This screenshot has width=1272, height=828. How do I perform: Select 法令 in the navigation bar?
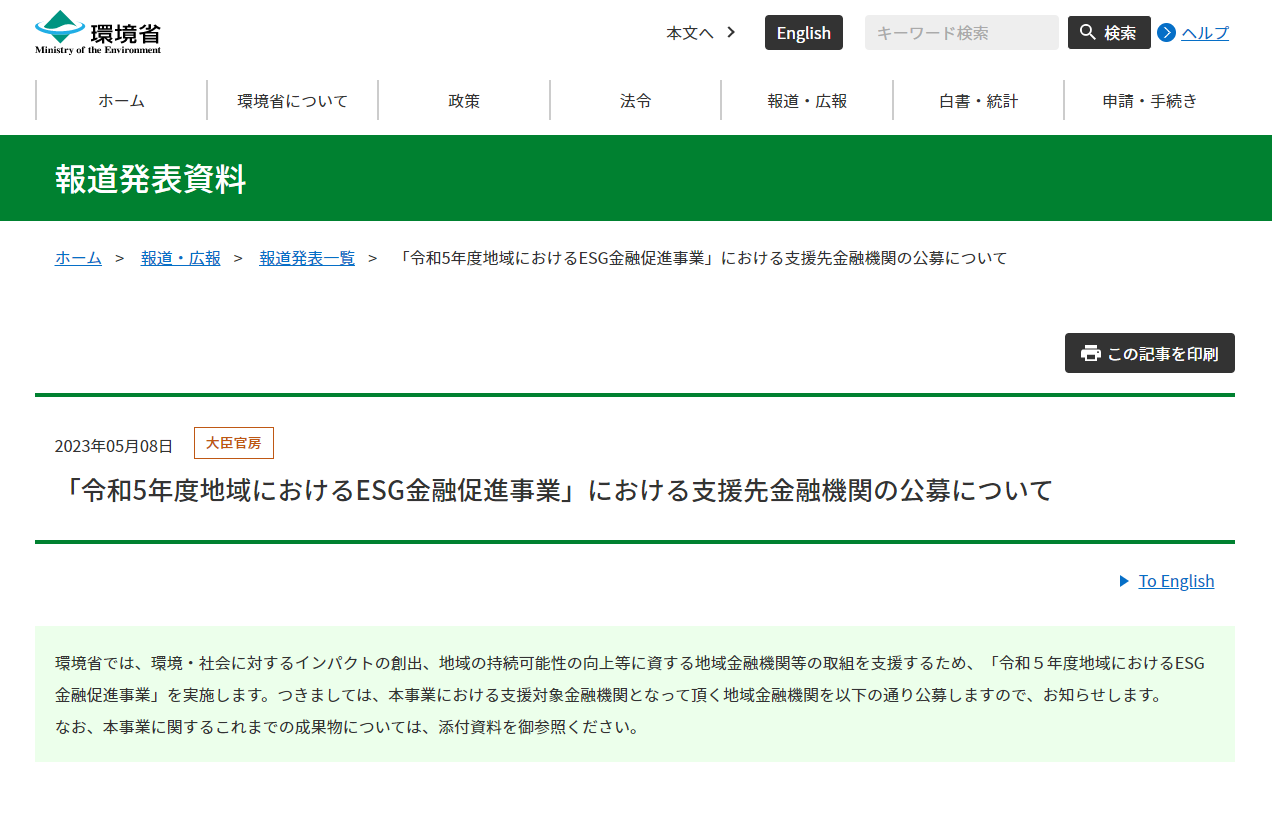pos(636,100)
